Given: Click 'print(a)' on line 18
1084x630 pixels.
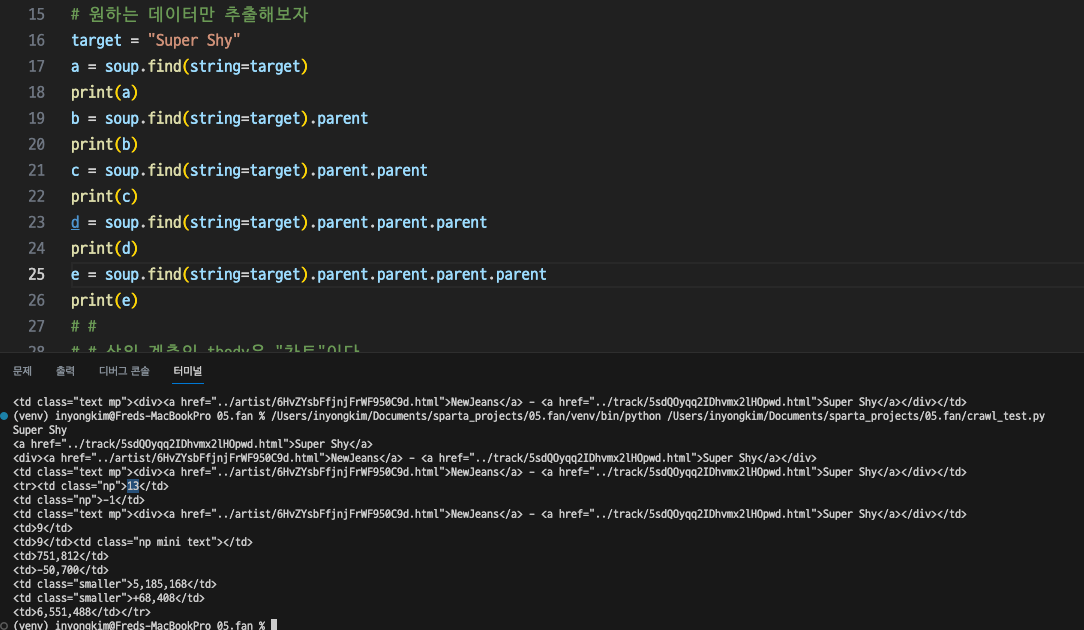Looking at the screenshot, I should pos(104,92).
